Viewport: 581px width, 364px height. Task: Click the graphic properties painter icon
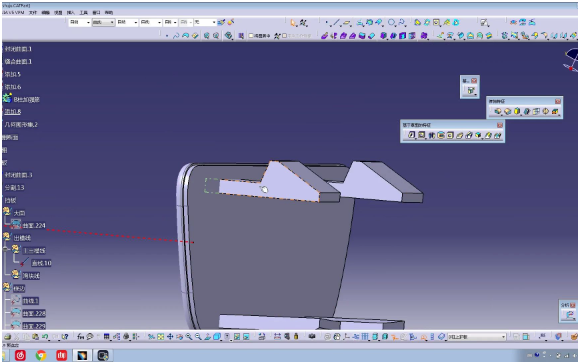click(221, 22)
